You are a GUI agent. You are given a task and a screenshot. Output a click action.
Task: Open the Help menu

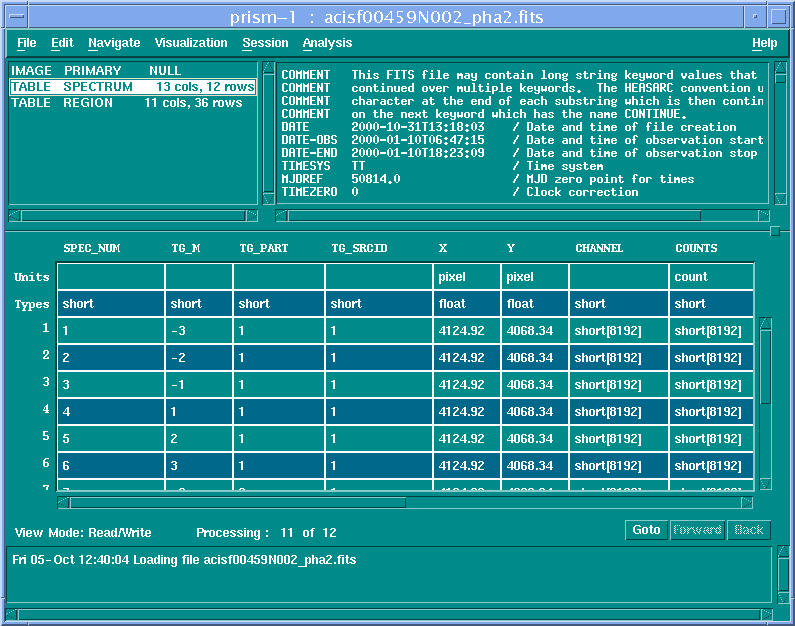[x=765, y=43]
